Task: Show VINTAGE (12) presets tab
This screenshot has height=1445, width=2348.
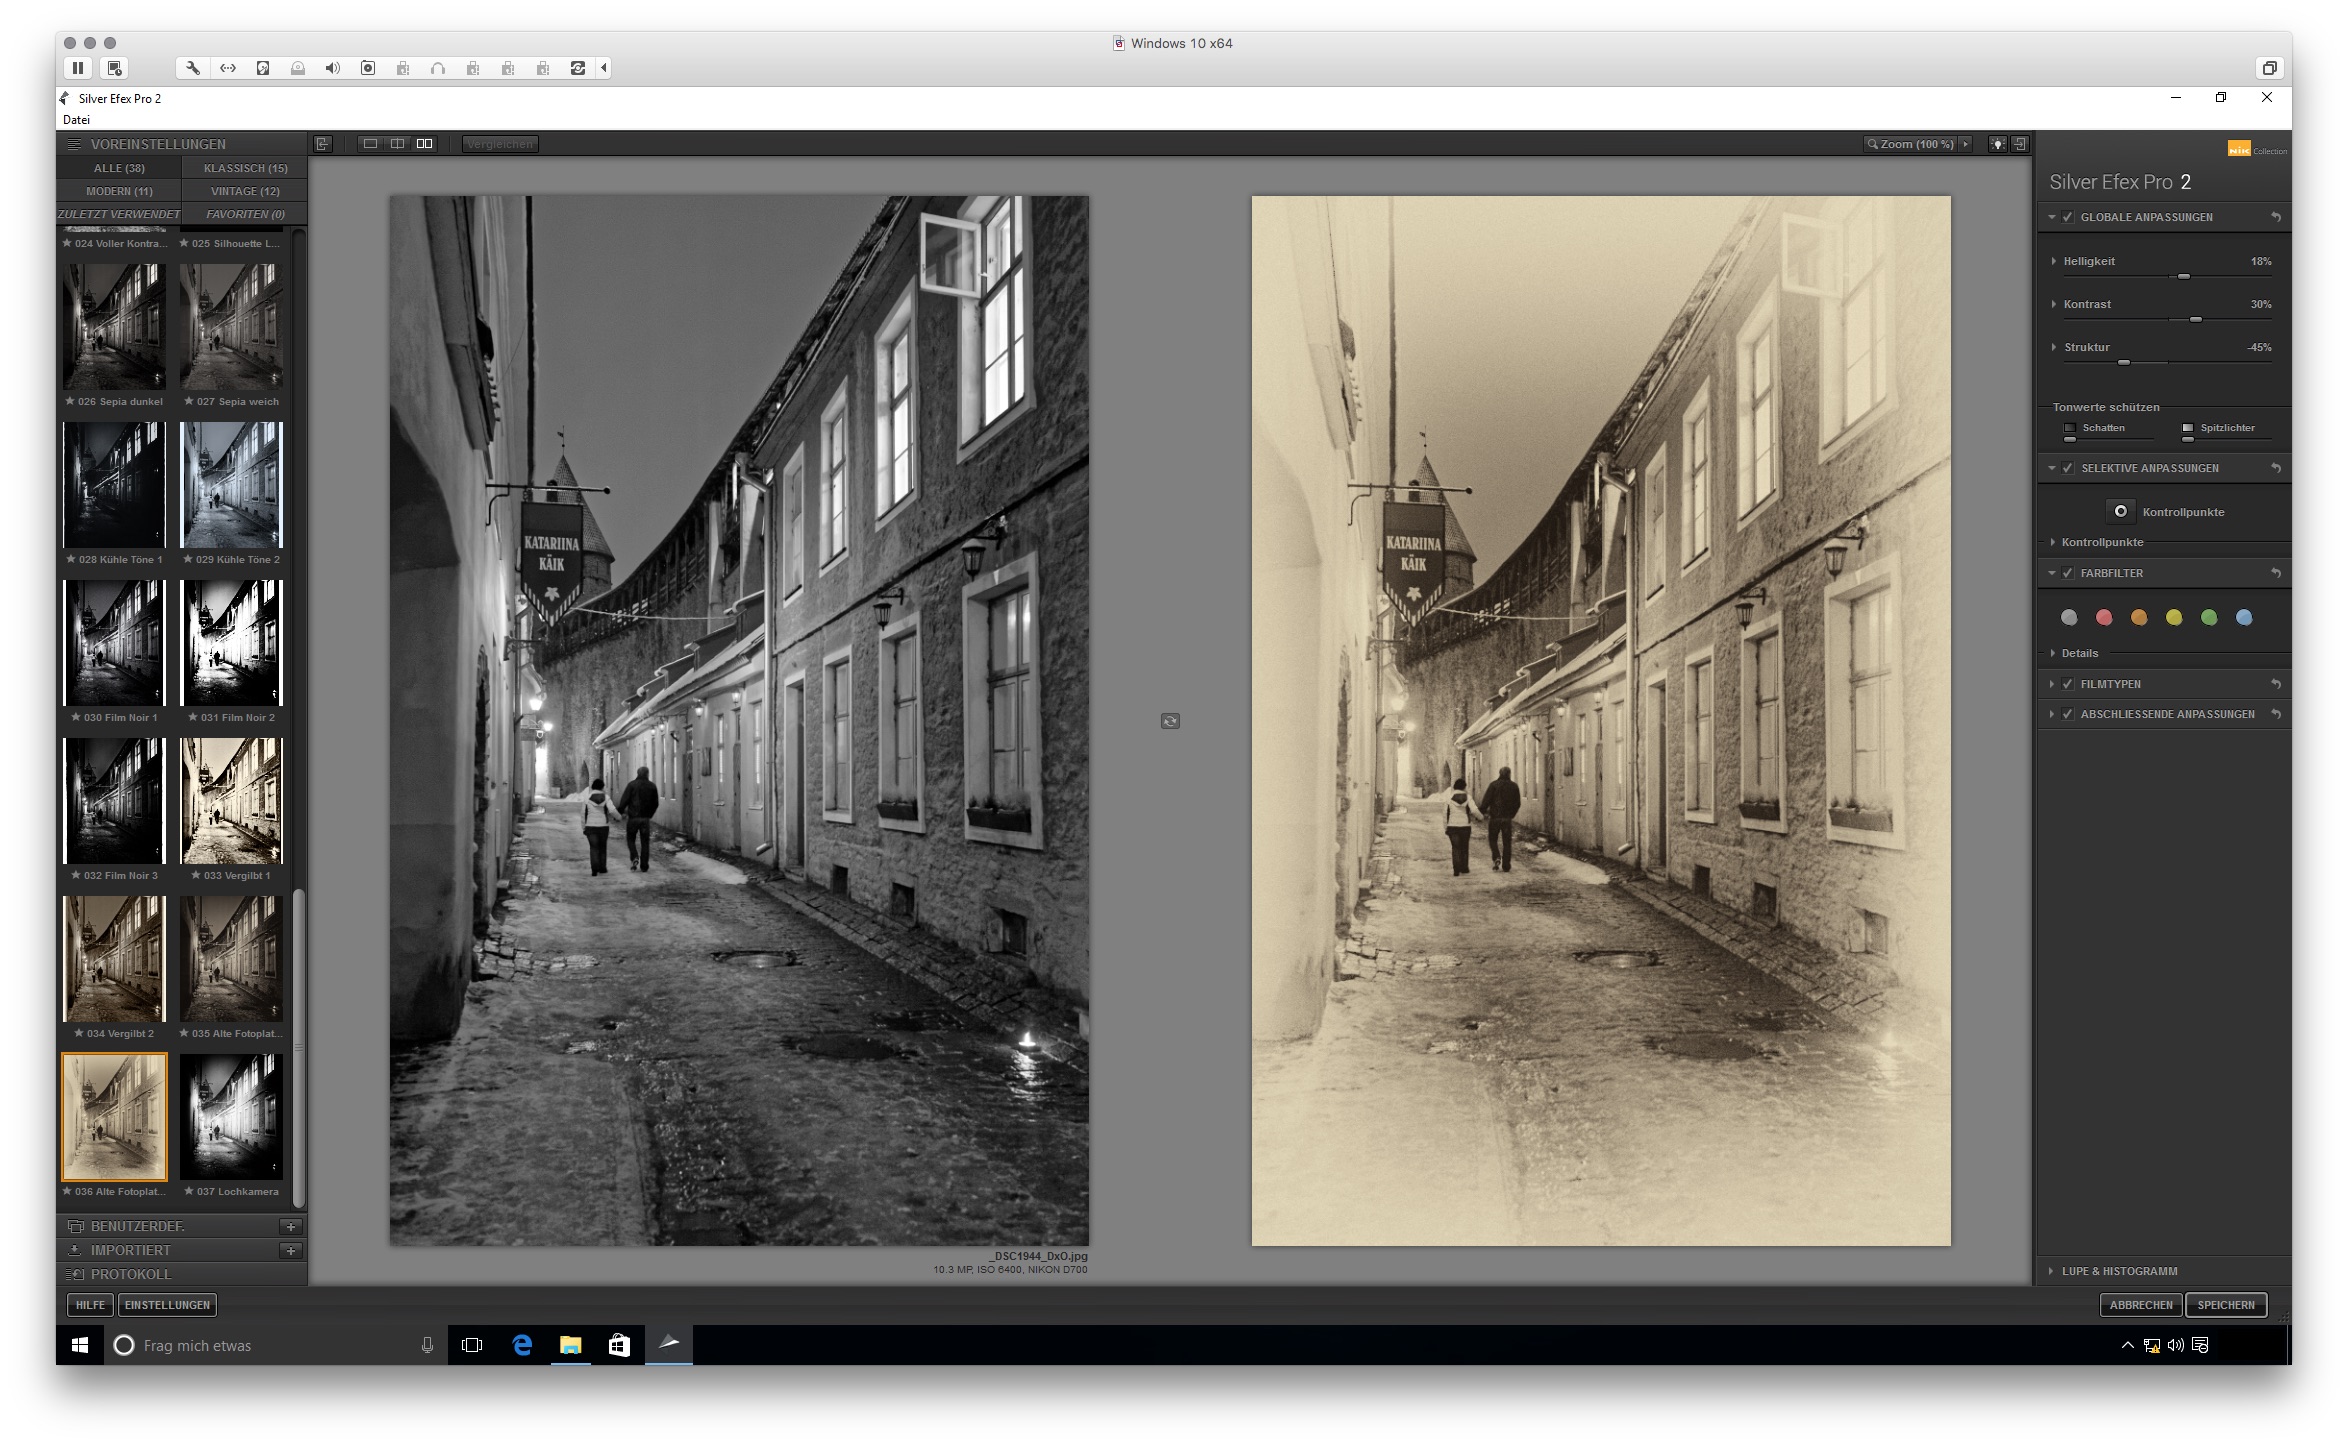Action: (245, 191)
